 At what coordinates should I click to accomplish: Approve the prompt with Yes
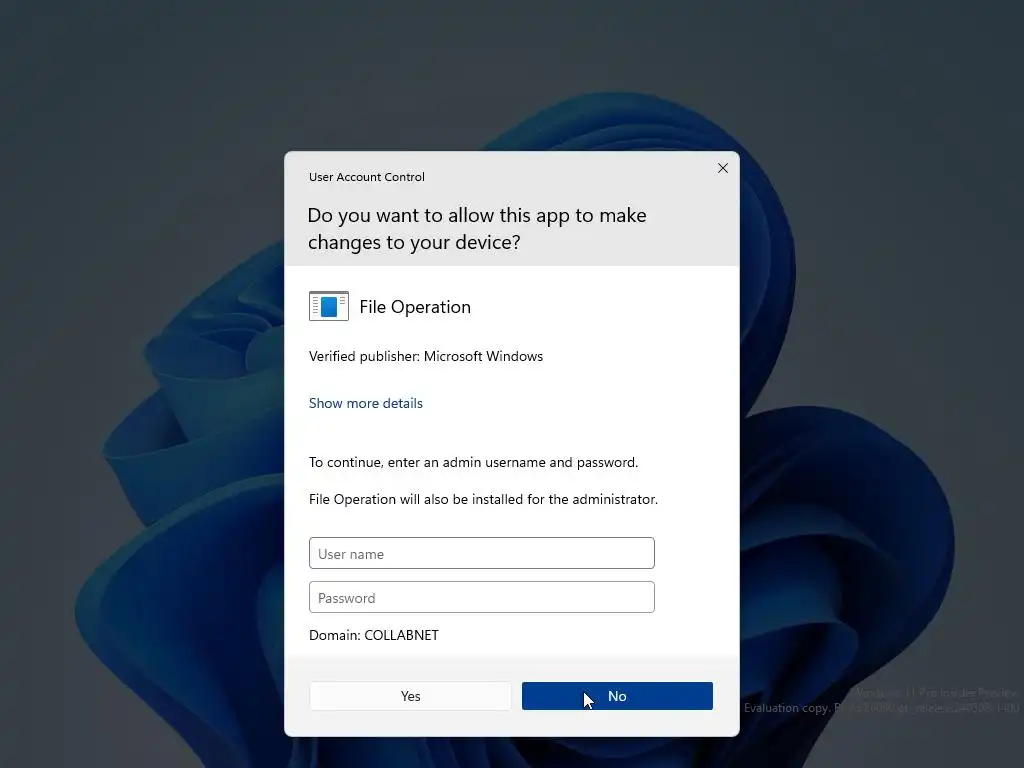click(410, 696)
